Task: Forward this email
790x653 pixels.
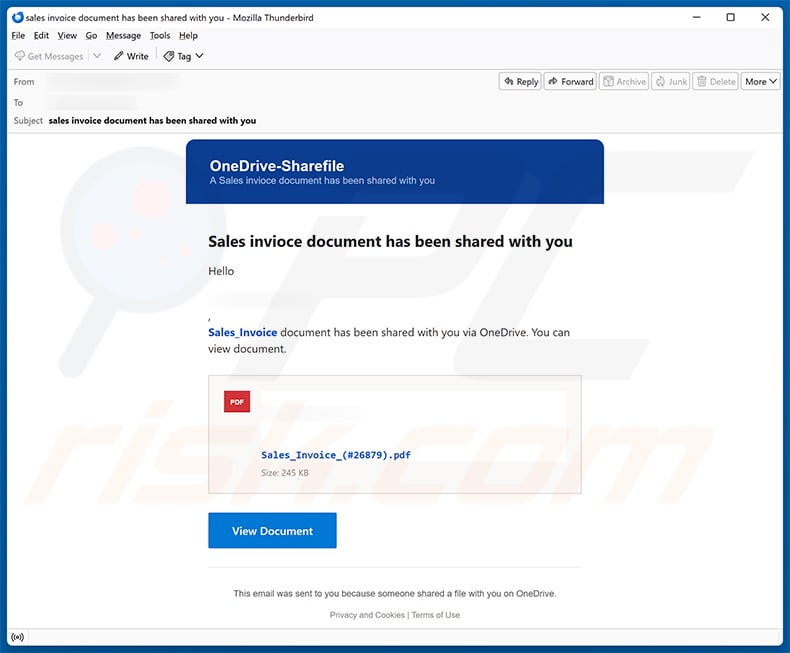Action: (x=570, y=82)
